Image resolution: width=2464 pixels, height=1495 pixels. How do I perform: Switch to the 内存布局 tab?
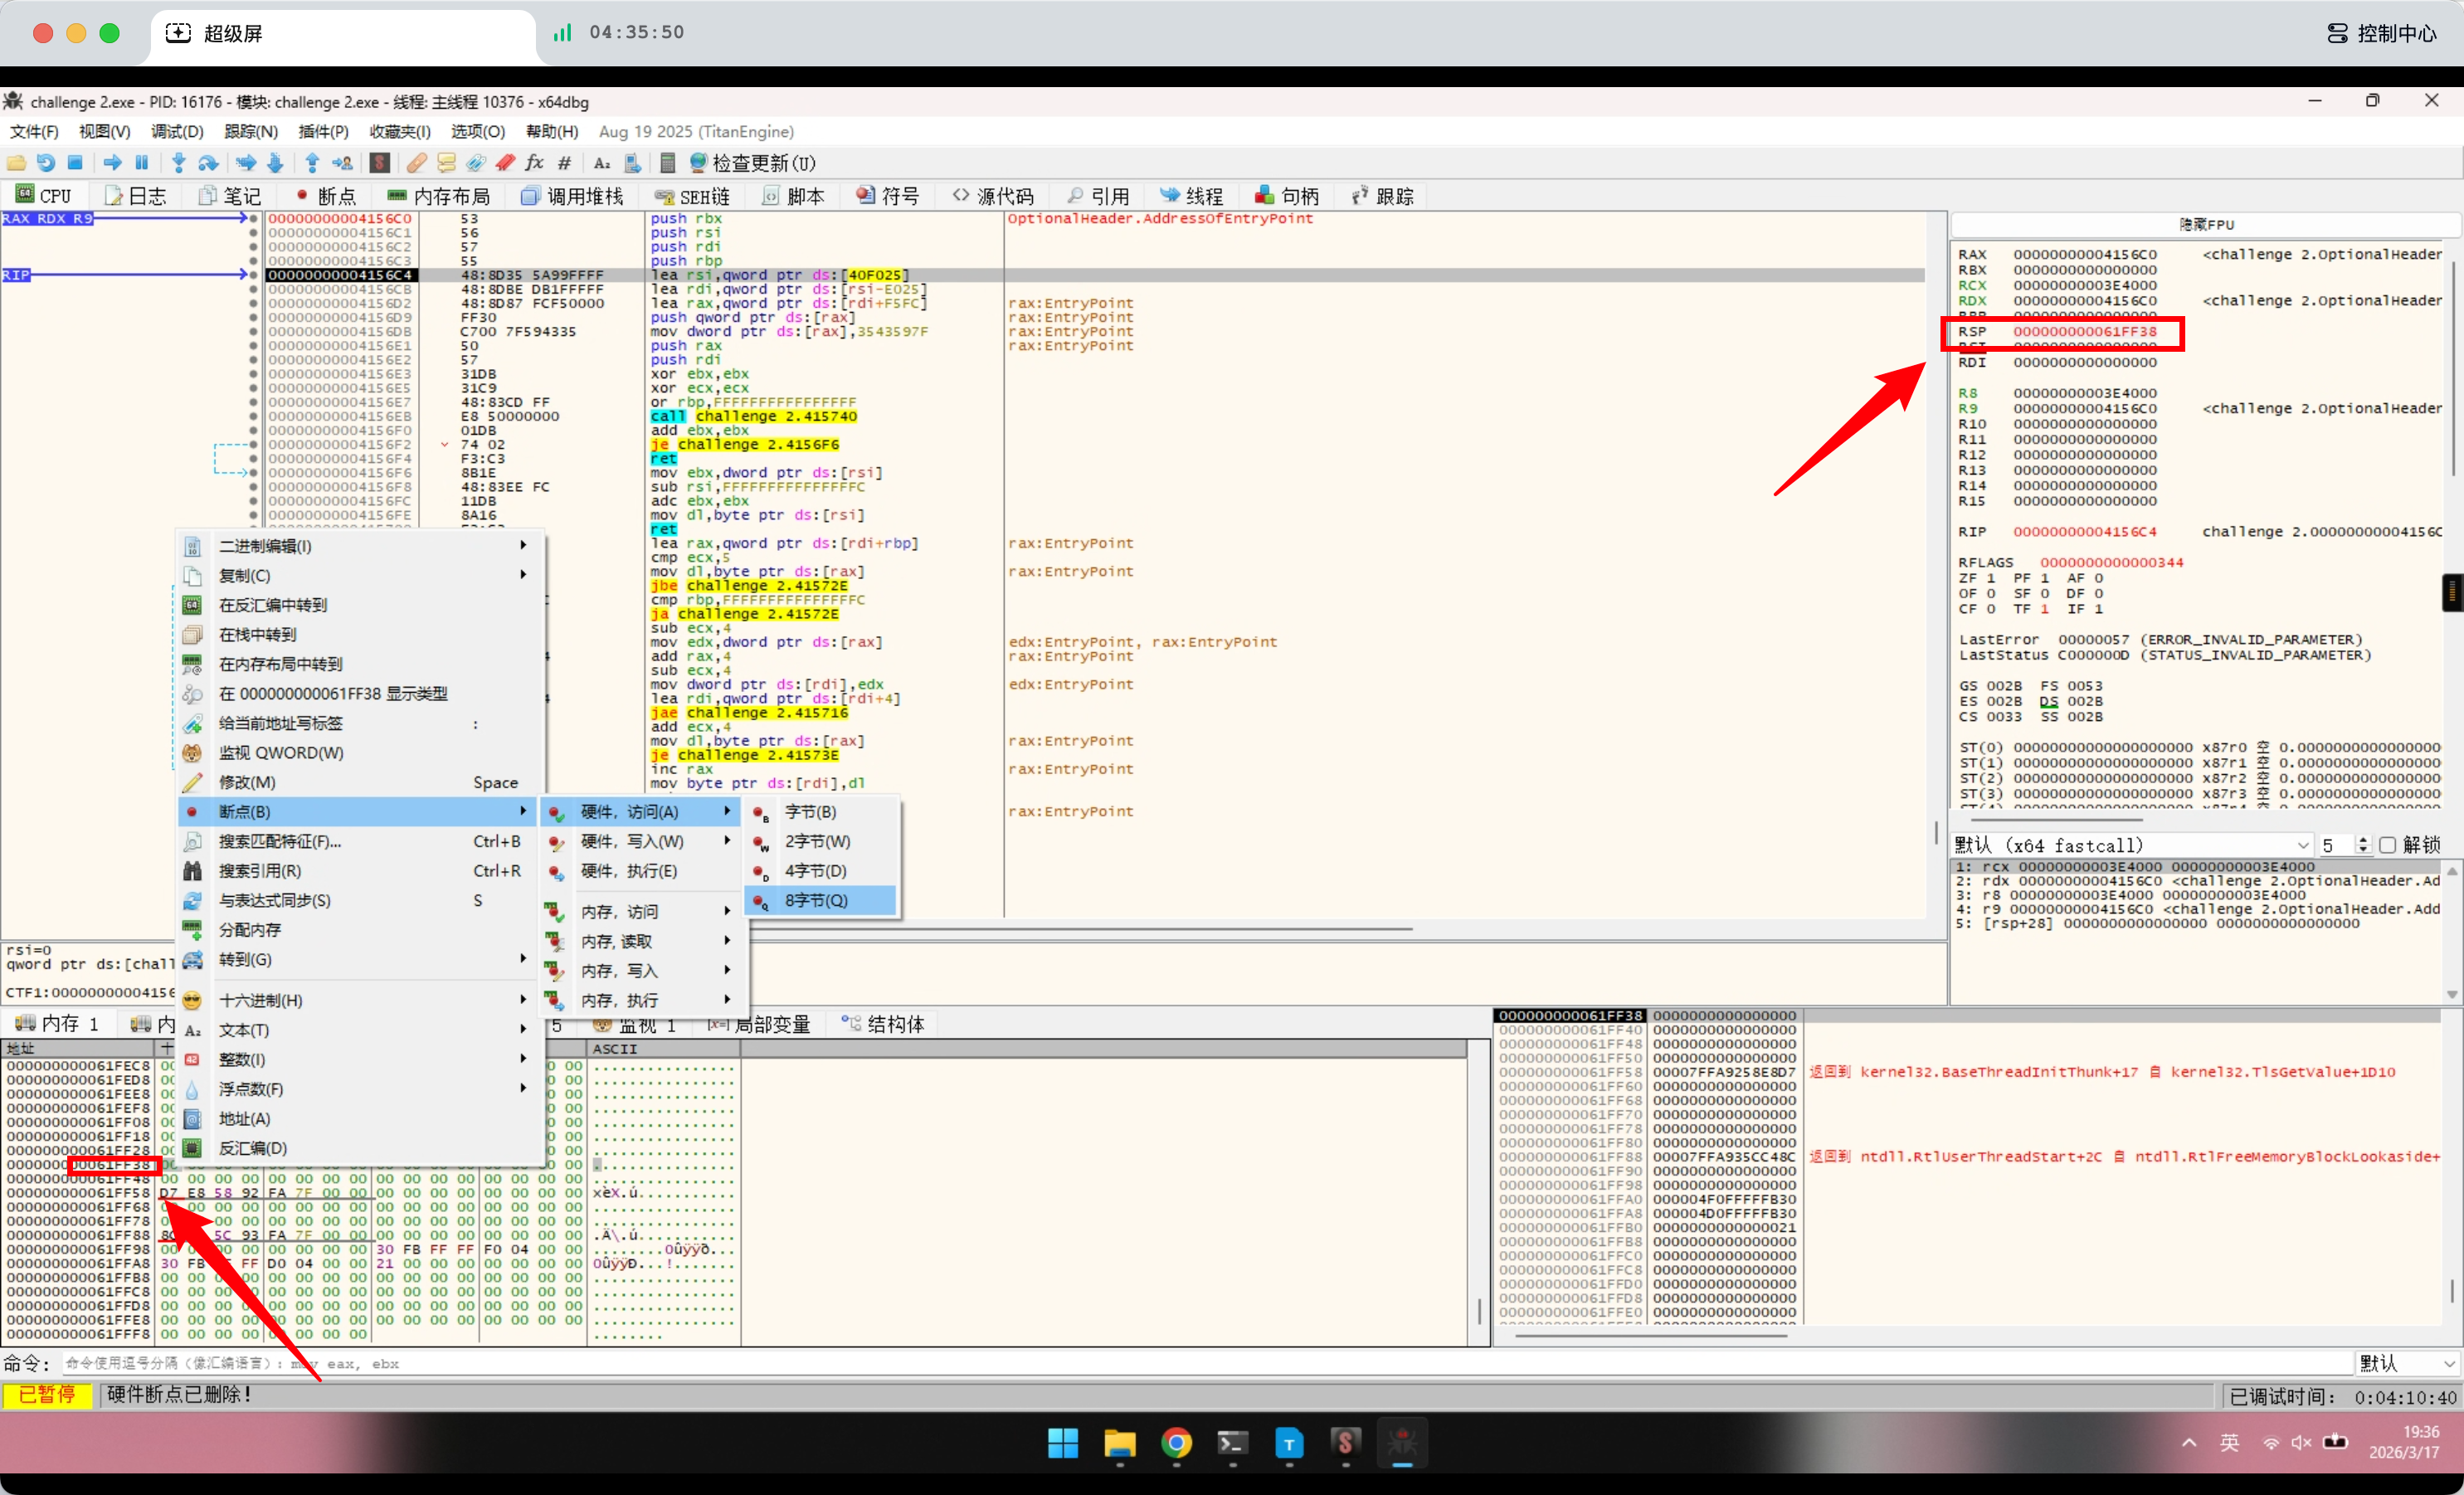click(x=439, y=196)
